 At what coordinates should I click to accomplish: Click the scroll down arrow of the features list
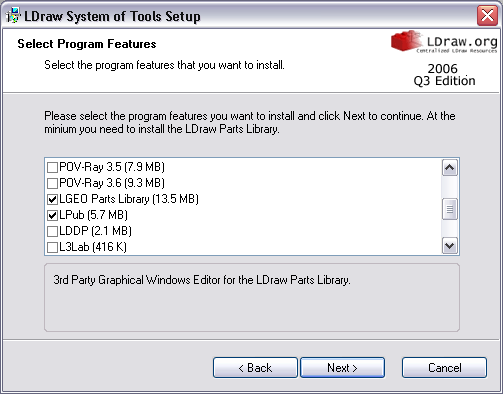pyautogui.click(x=450, y=246)
